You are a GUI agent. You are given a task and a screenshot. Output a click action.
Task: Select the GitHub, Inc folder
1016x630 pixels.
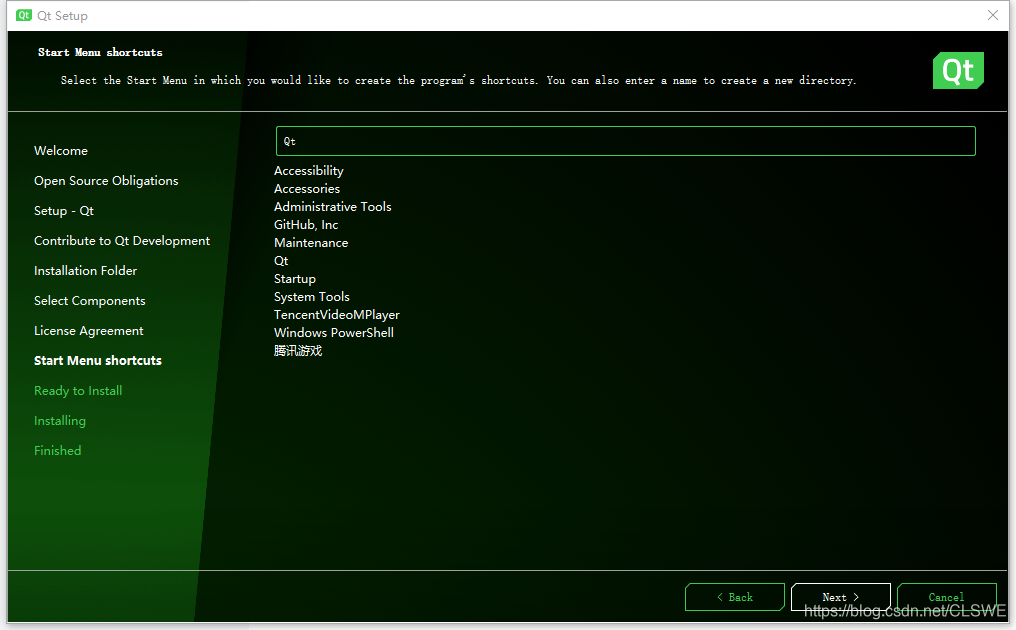tap(306, 225)
